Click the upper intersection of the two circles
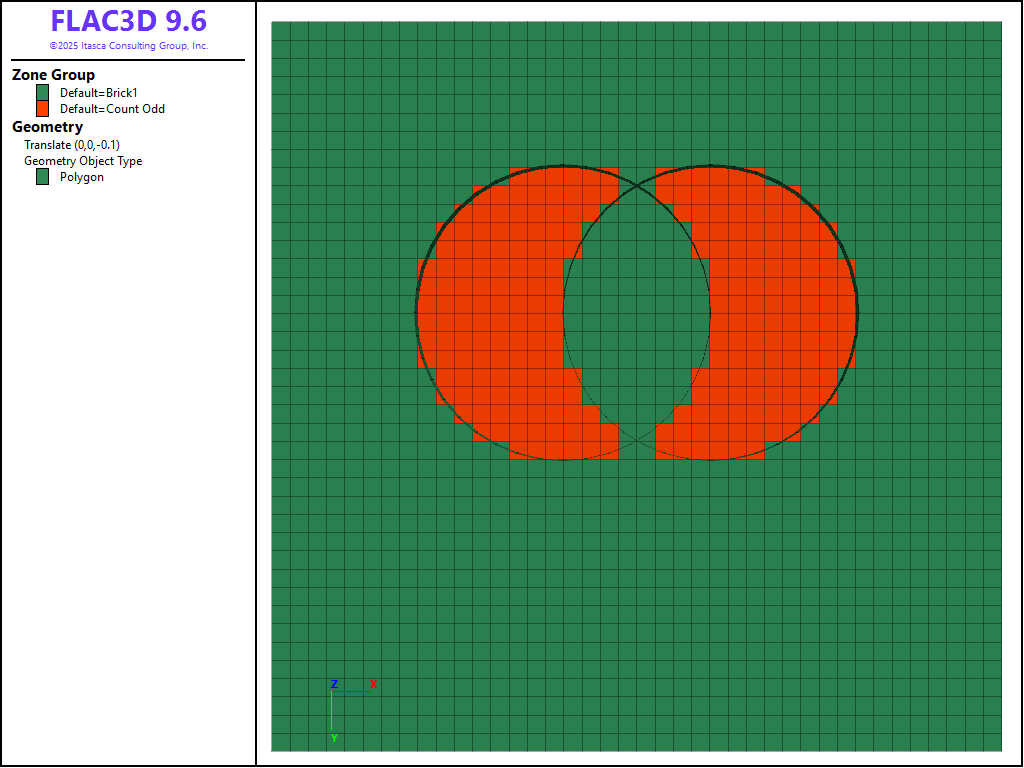 [637, 185]
